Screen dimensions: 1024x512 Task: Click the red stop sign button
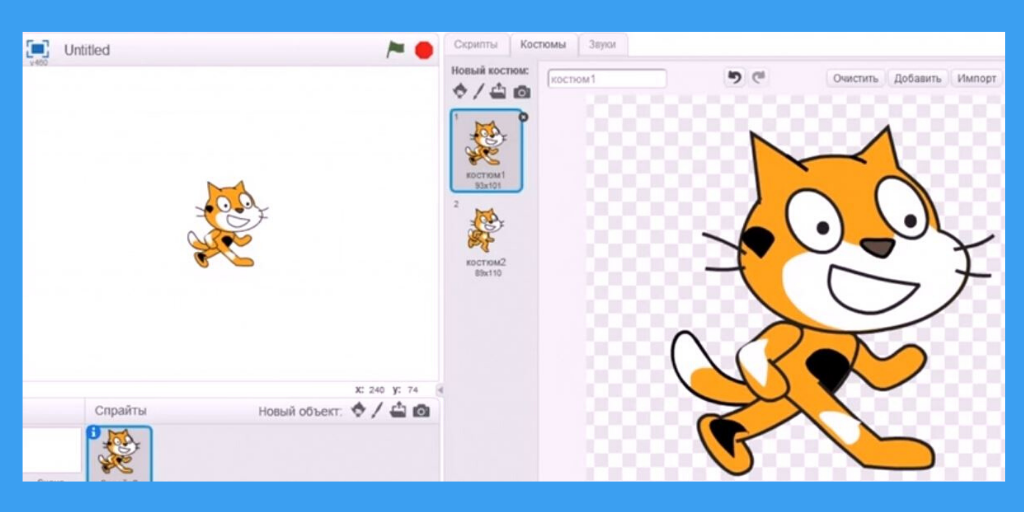(424, 50)
